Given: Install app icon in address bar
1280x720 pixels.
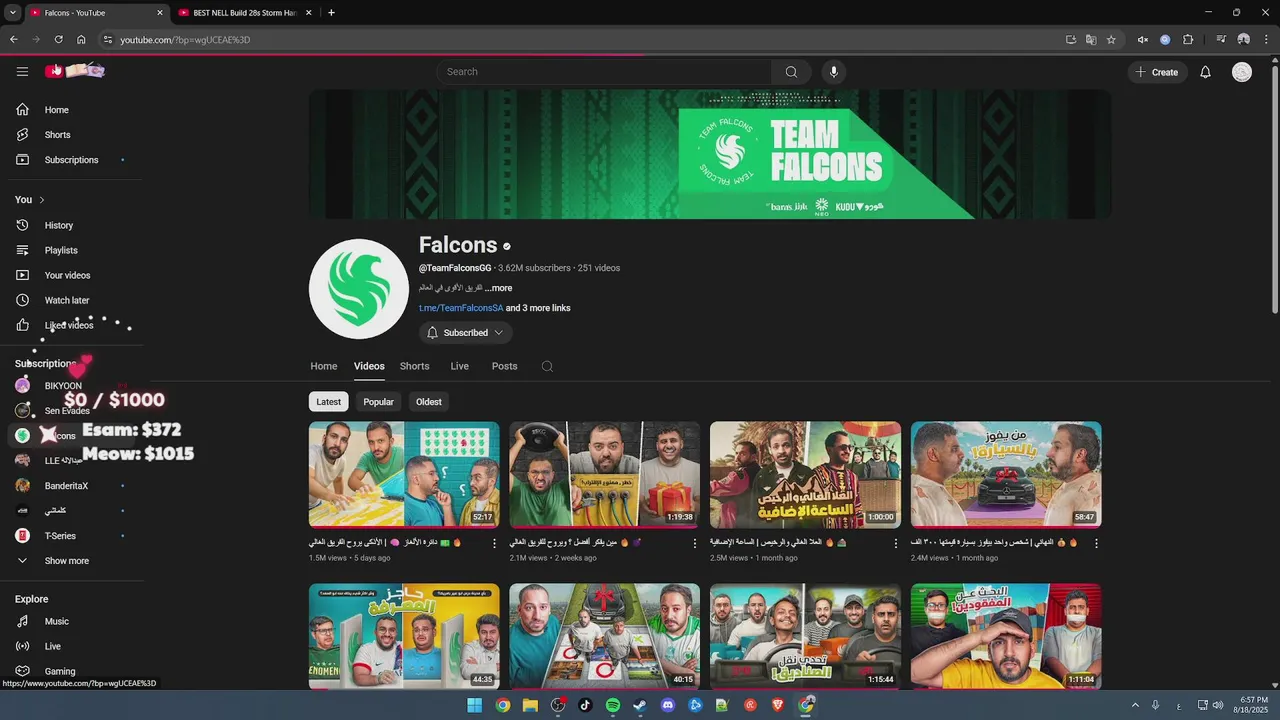Looking at the screenshot, I should coord(1071,40).
